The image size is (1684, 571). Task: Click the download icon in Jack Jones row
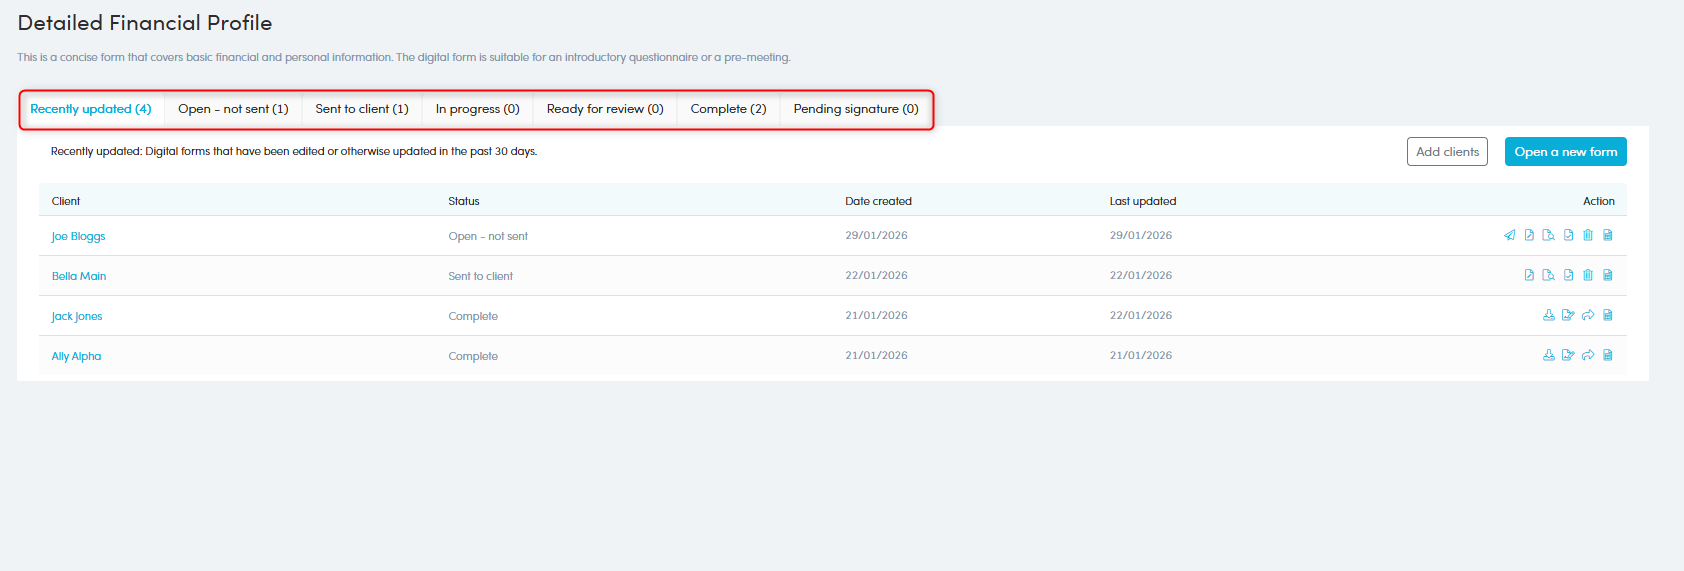pyautogui.click(x=1549, y=315)
